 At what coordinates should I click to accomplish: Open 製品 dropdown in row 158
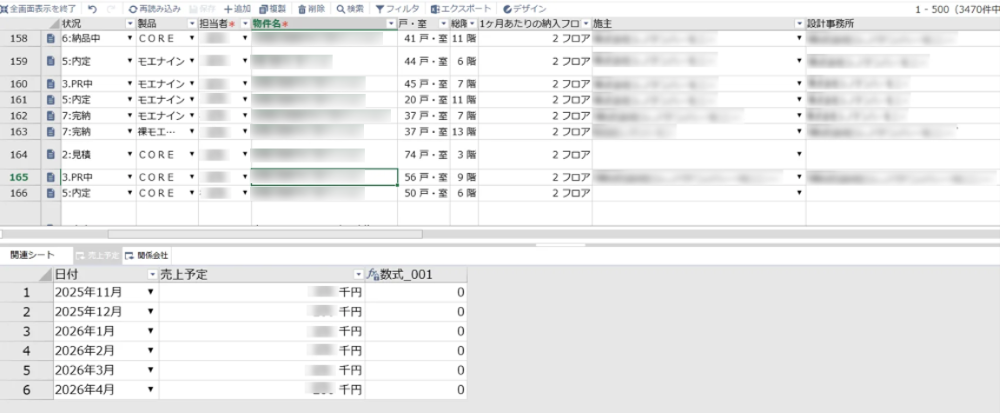(191, 38)
